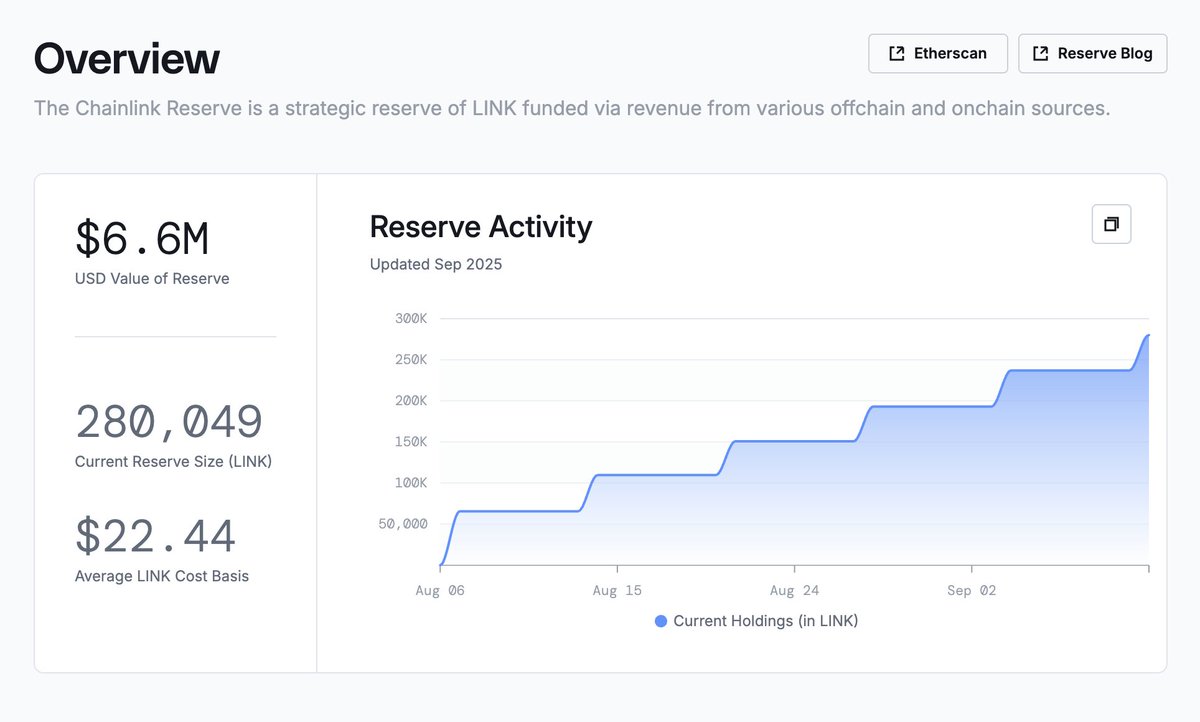Click the 150K y-axis label

(x=411, y=442)
